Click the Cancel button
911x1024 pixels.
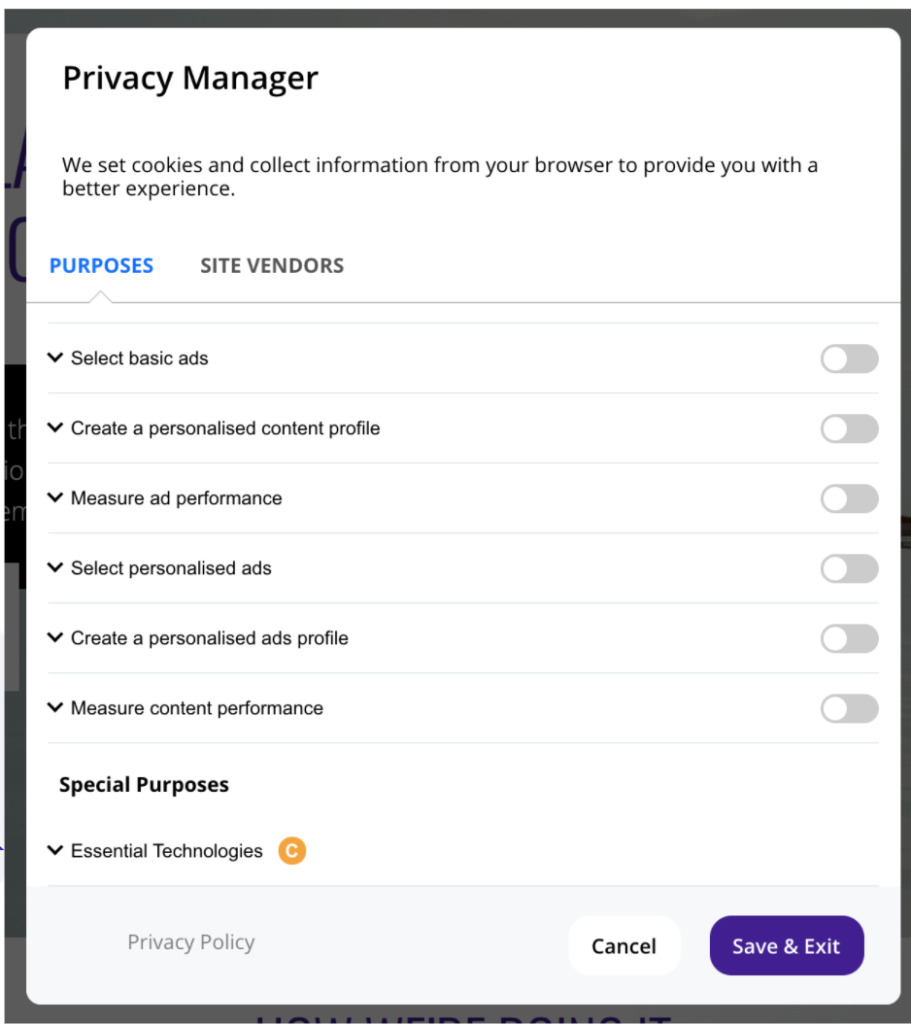(624, 945)
